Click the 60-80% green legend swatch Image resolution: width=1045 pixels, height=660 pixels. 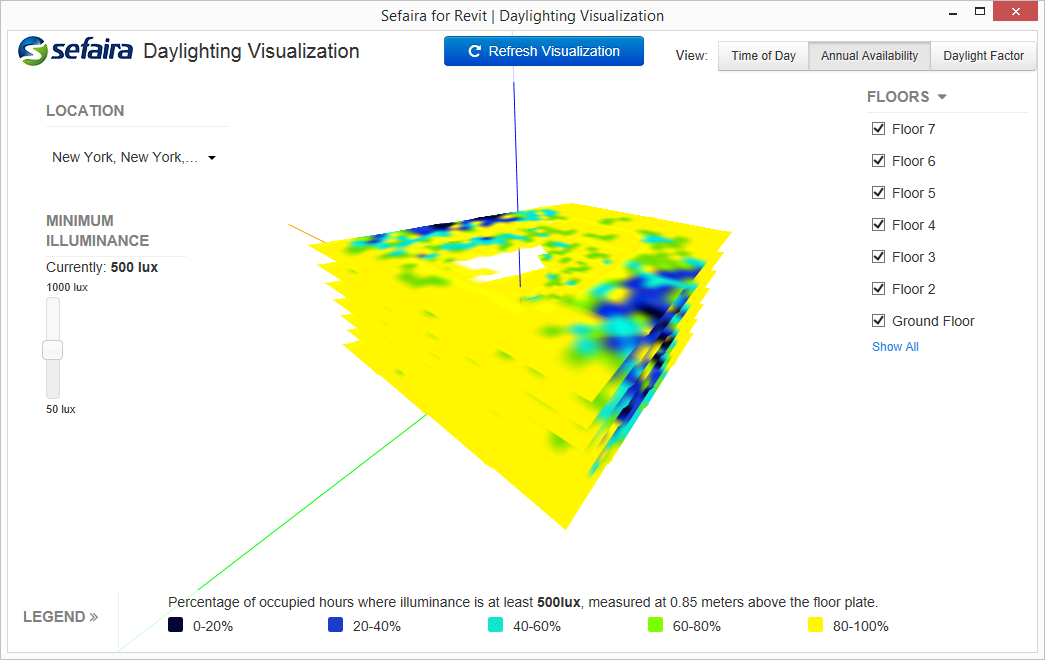656,626
